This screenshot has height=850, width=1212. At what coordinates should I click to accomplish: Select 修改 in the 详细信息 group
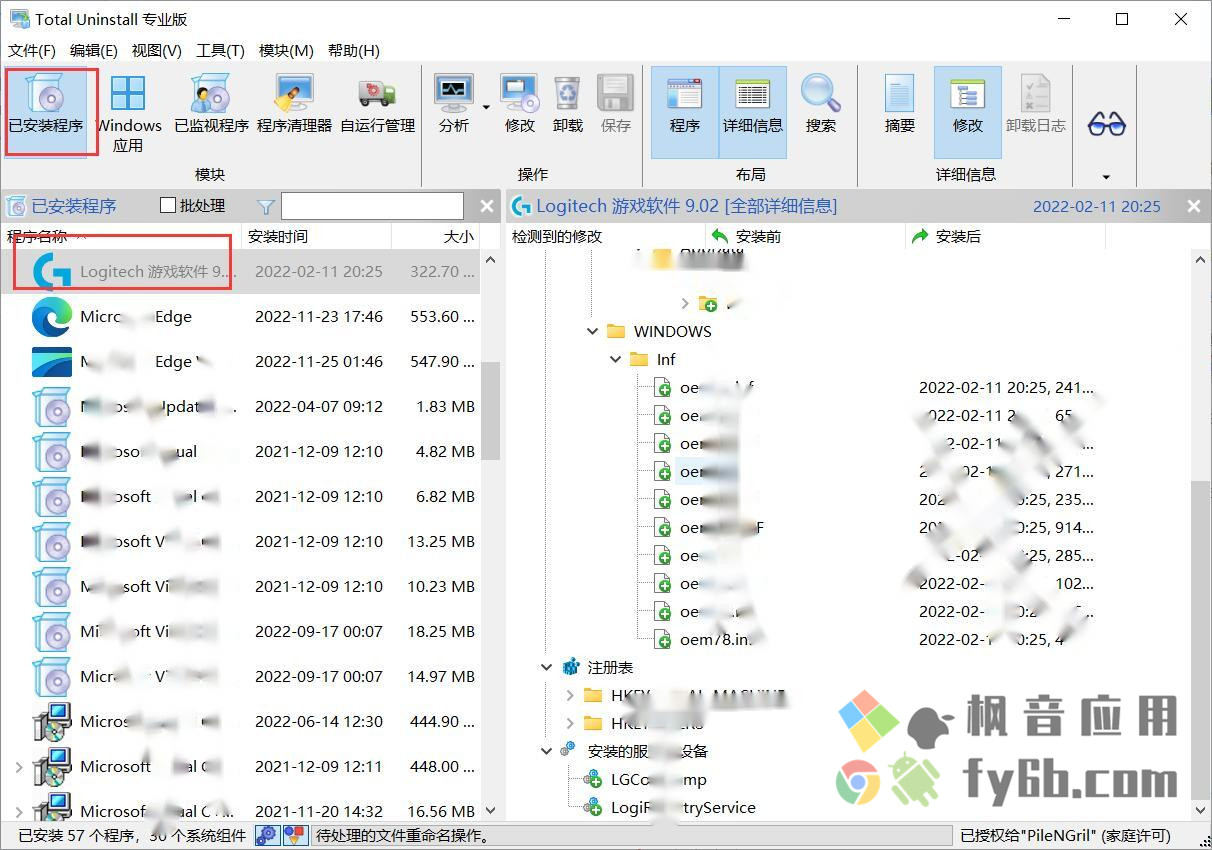tap(968, 112)
